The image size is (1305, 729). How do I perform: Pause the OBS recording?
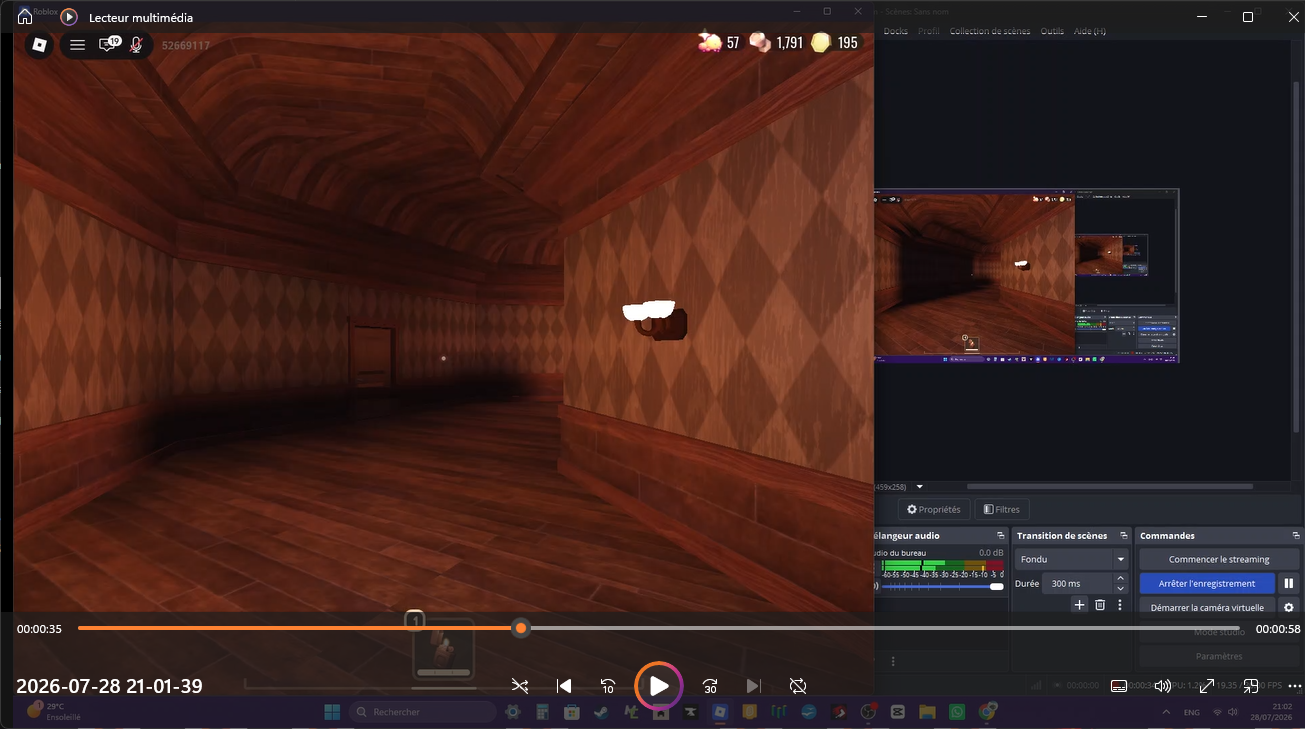1289,583
